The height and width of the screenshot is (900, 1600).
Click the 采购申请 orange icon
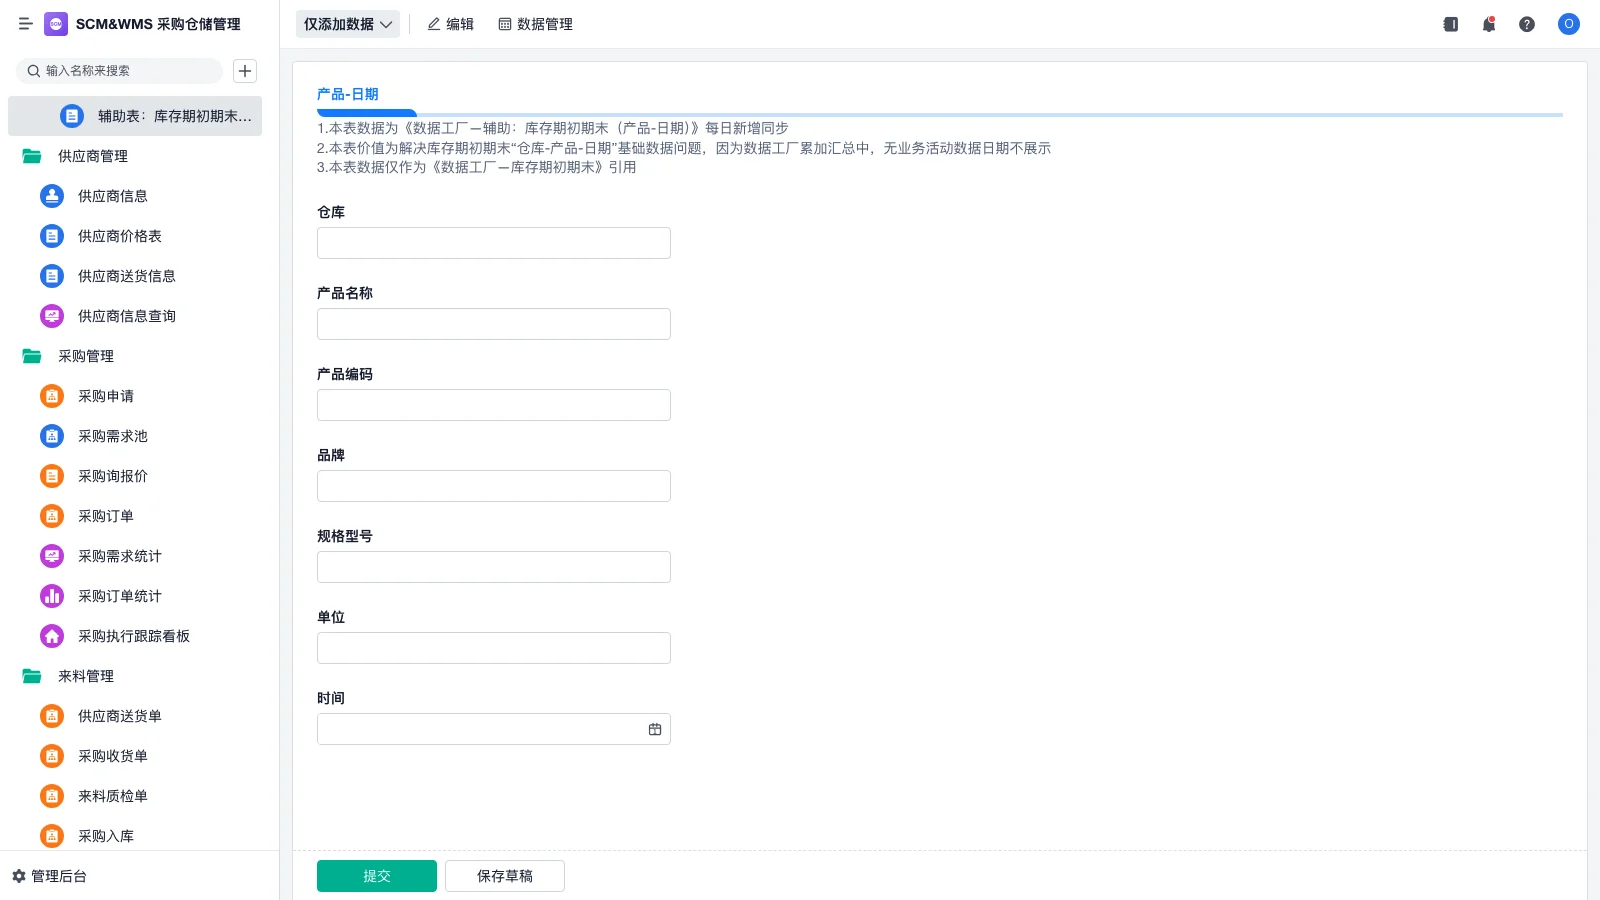point(52,396)
